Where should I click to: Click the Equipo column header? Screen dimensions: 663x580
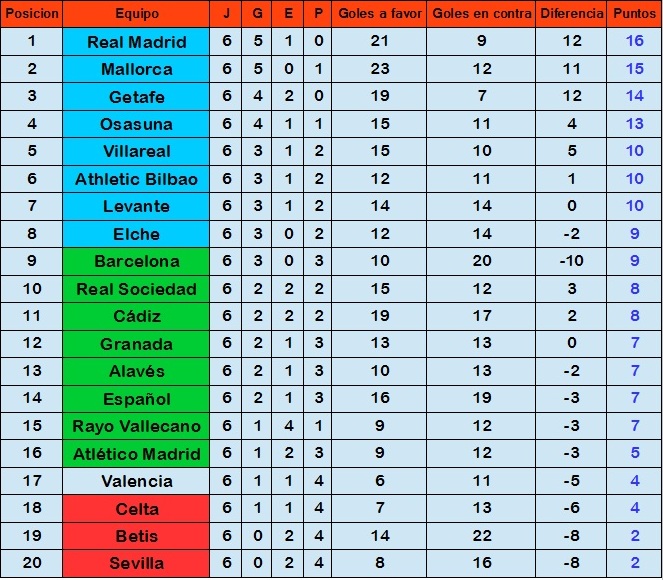136,14
